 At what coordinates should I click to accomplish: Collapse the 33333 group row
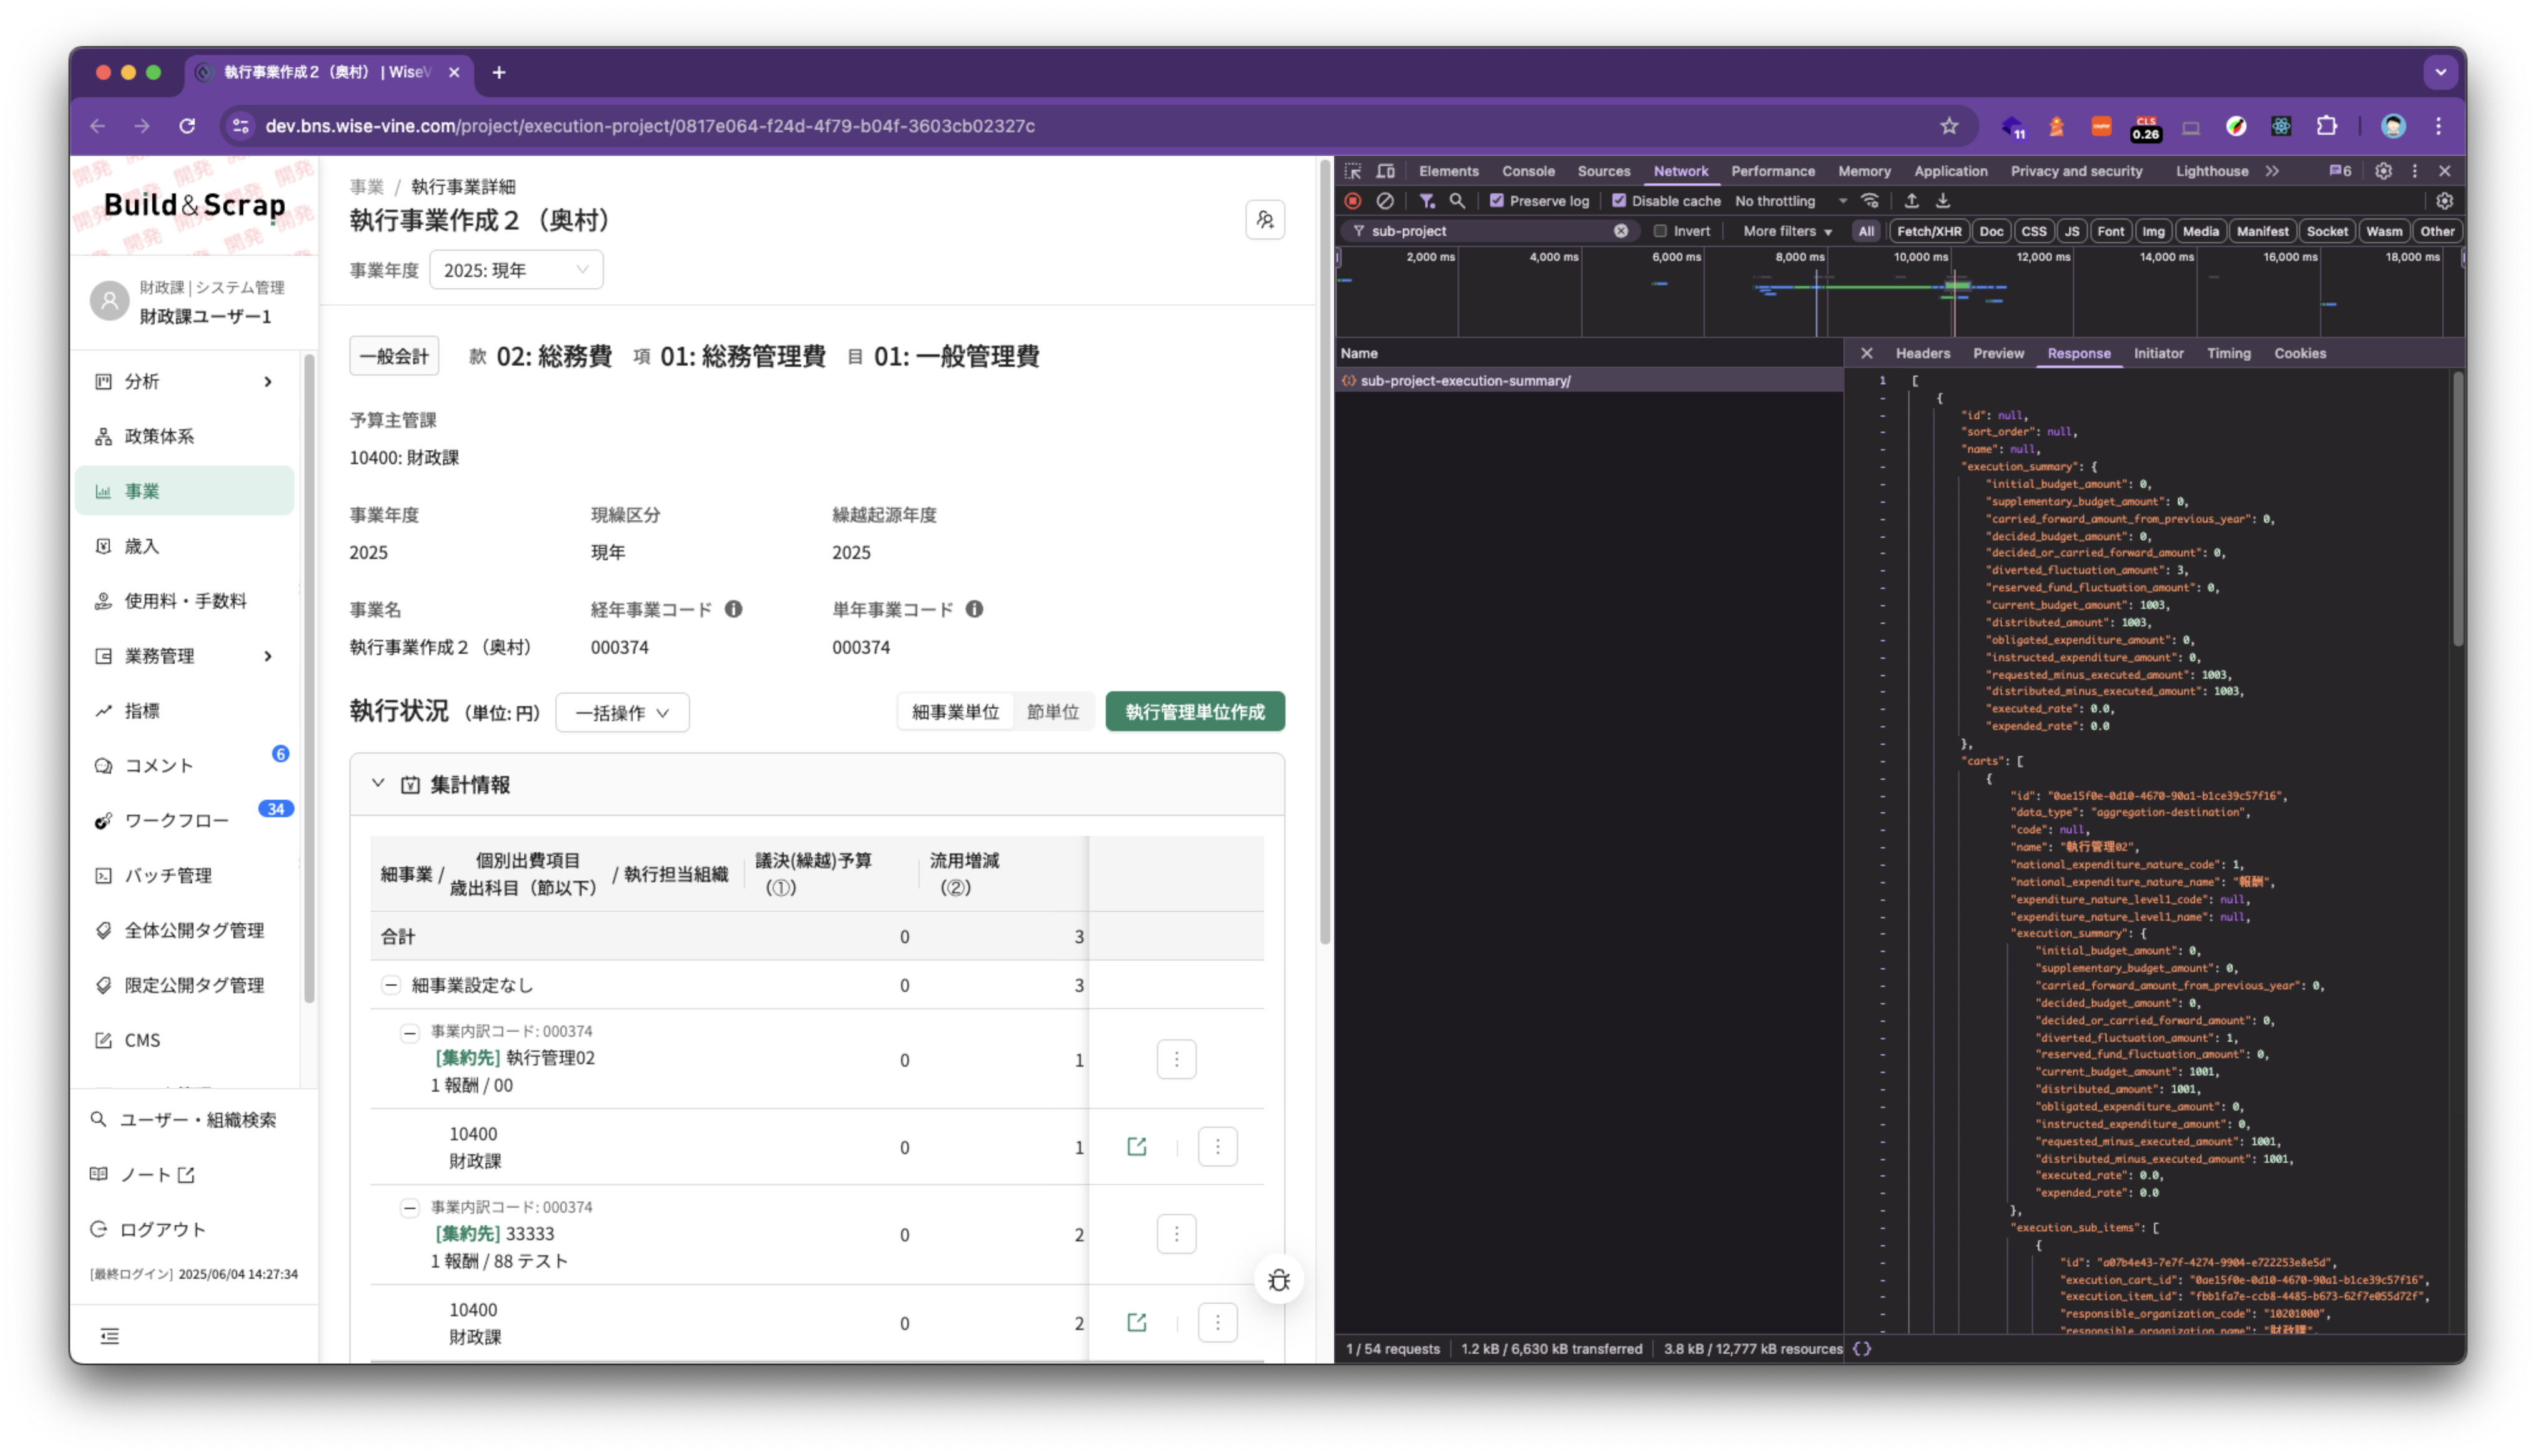(410, 1209)
